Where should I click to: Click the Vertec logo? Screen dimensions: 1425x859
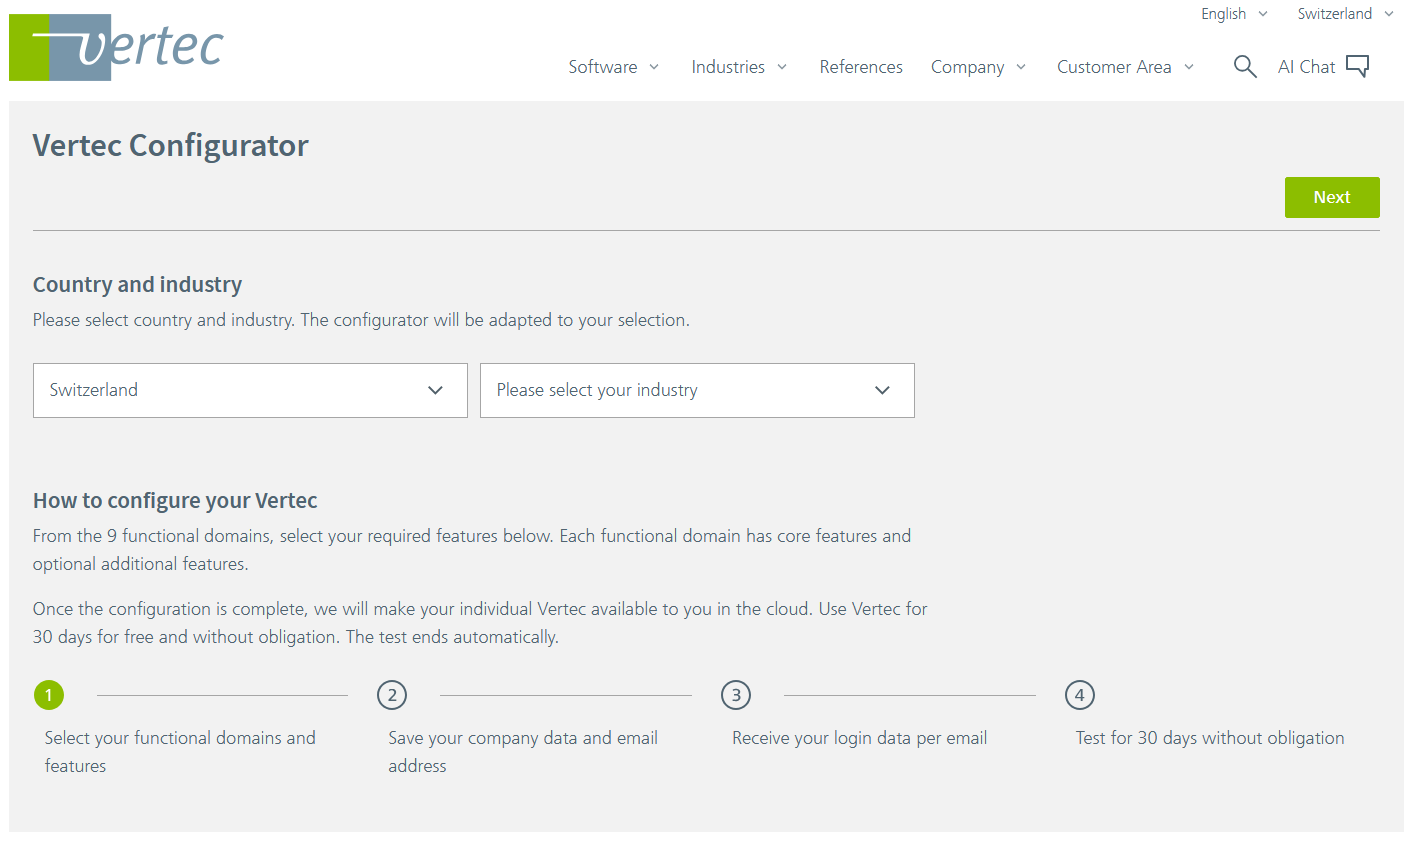[x=117, y=47]
